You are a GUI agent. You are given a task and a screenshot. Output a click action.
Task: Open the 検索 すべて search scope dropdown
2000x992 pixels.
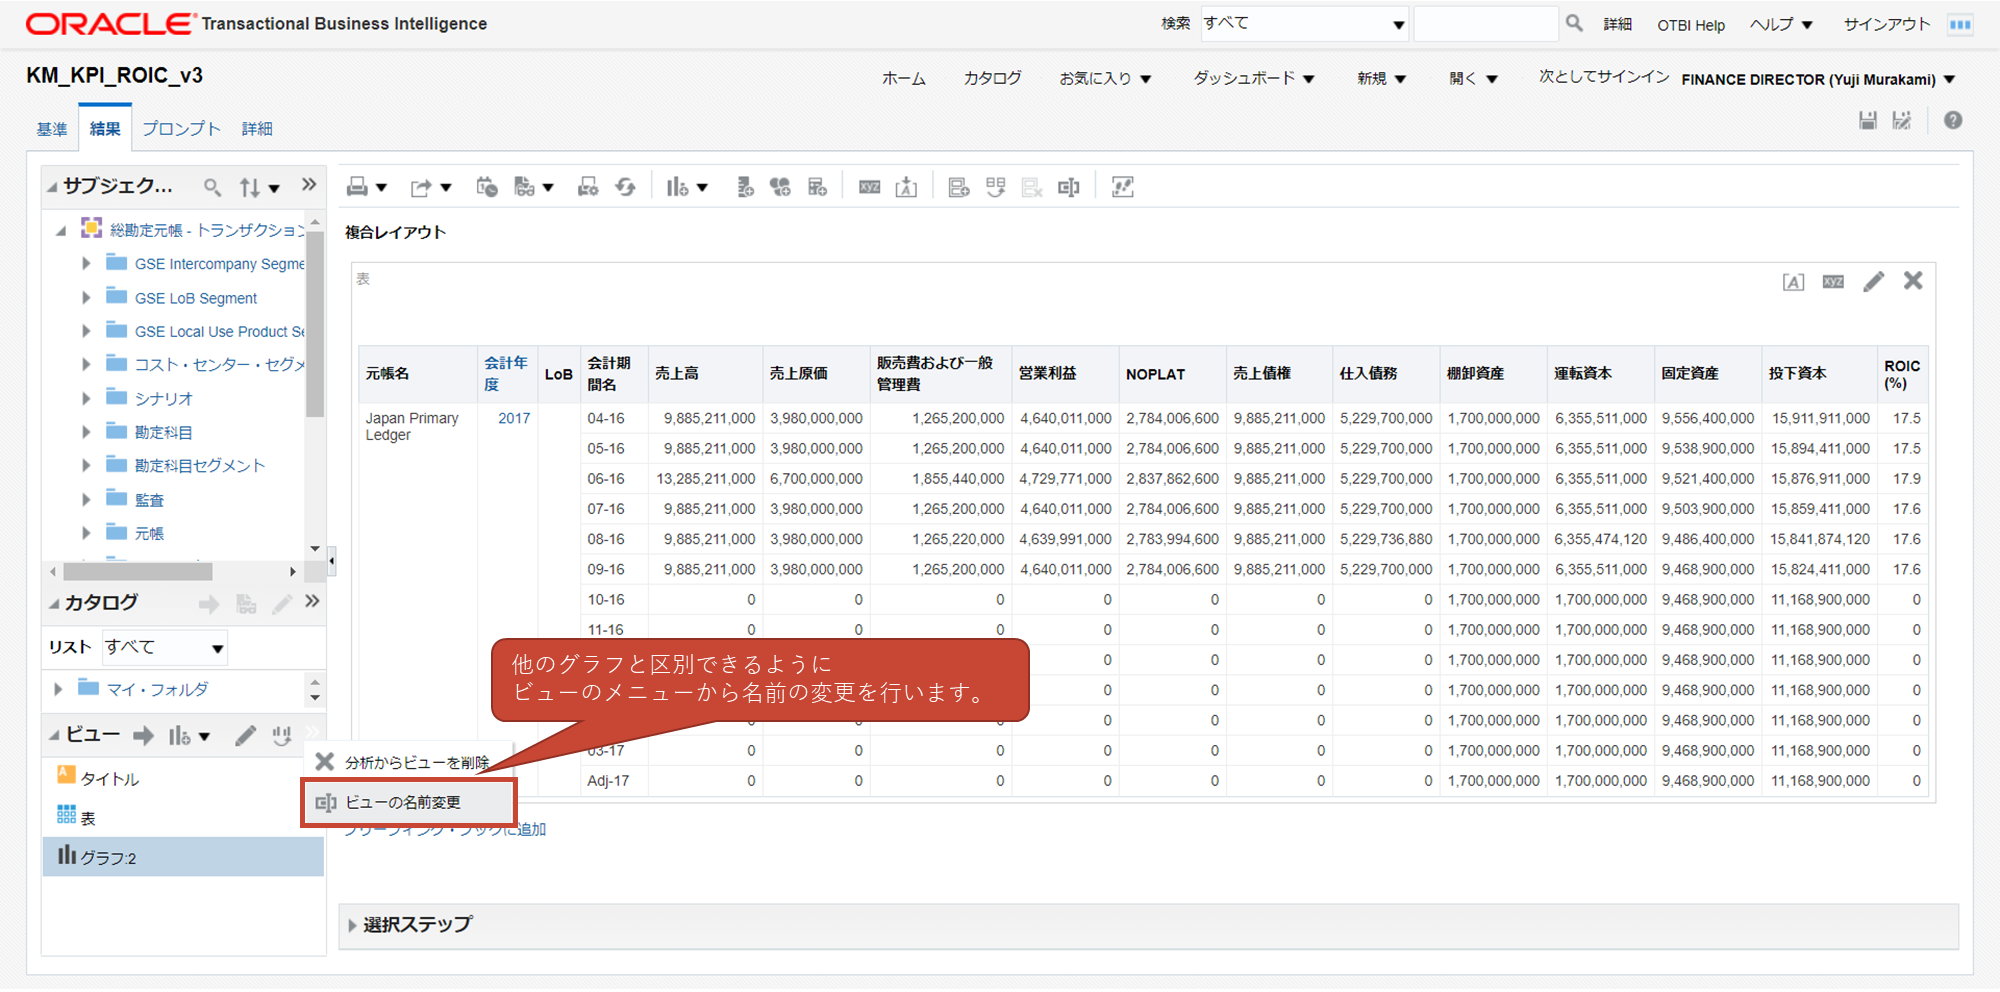[1305, 23]
